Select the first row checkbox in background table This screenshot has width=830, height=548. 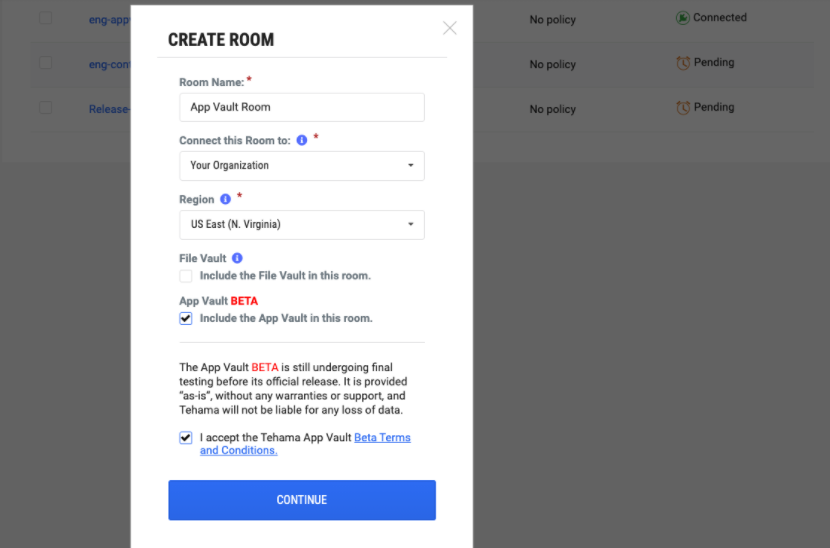[46, 18]
